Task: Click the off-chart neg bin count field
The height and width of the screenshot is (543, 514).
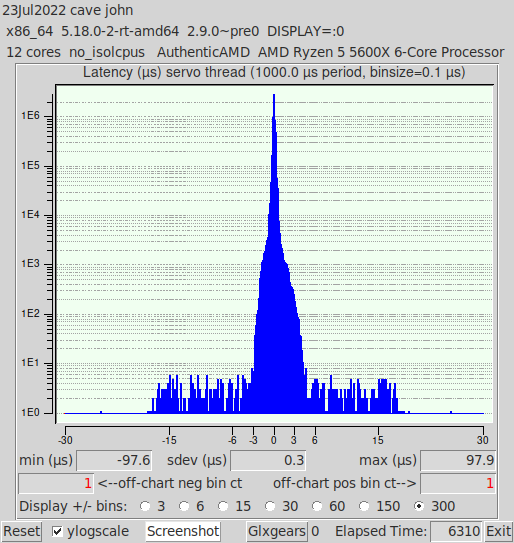Action: coord(56,483)
